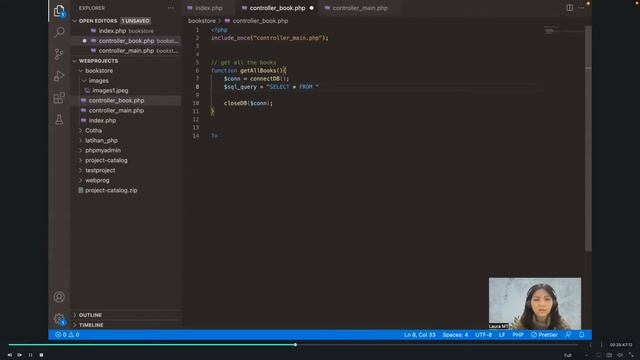
Task: Open Explorer more actions ellipsis
Action: (171, 8)
